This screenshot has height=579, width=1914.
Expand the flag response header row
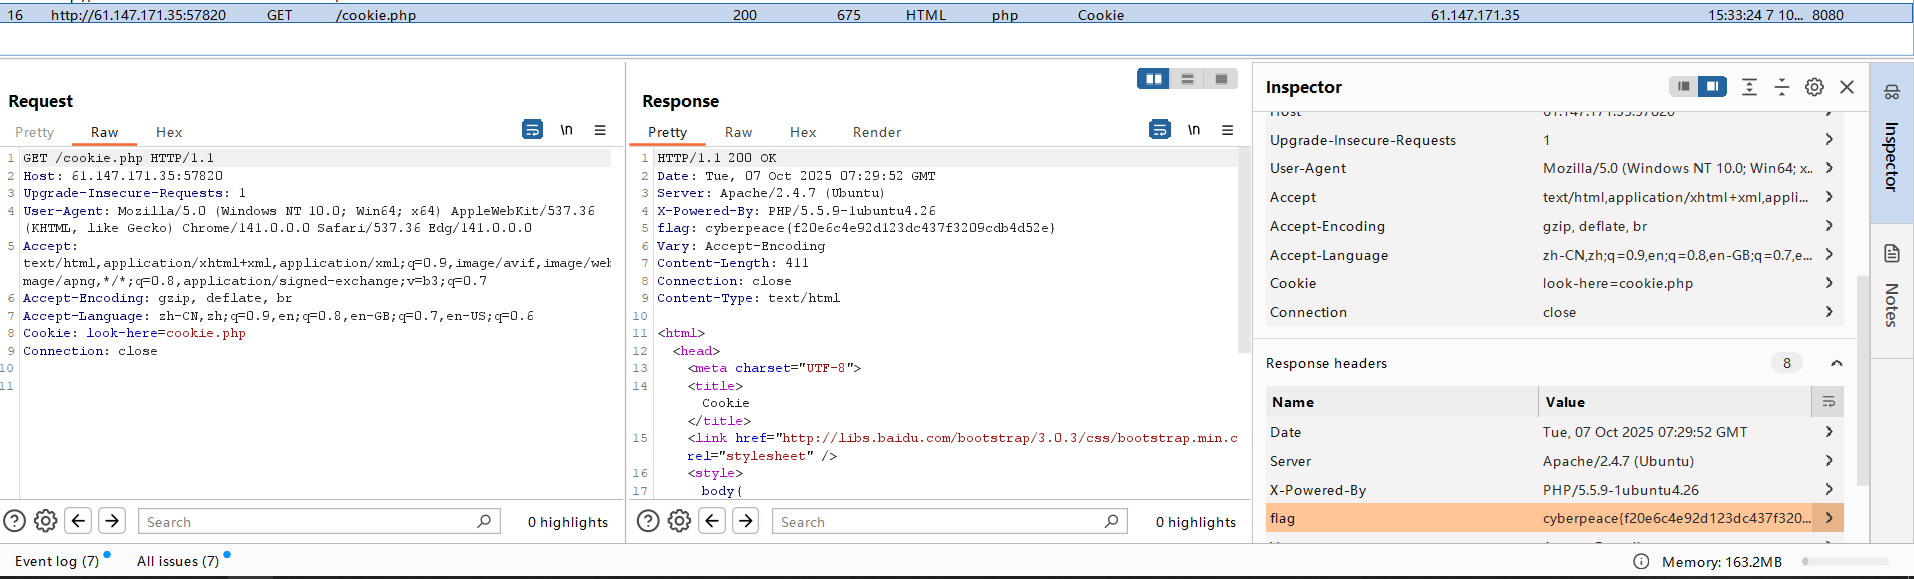click(x=1829, y=518)
